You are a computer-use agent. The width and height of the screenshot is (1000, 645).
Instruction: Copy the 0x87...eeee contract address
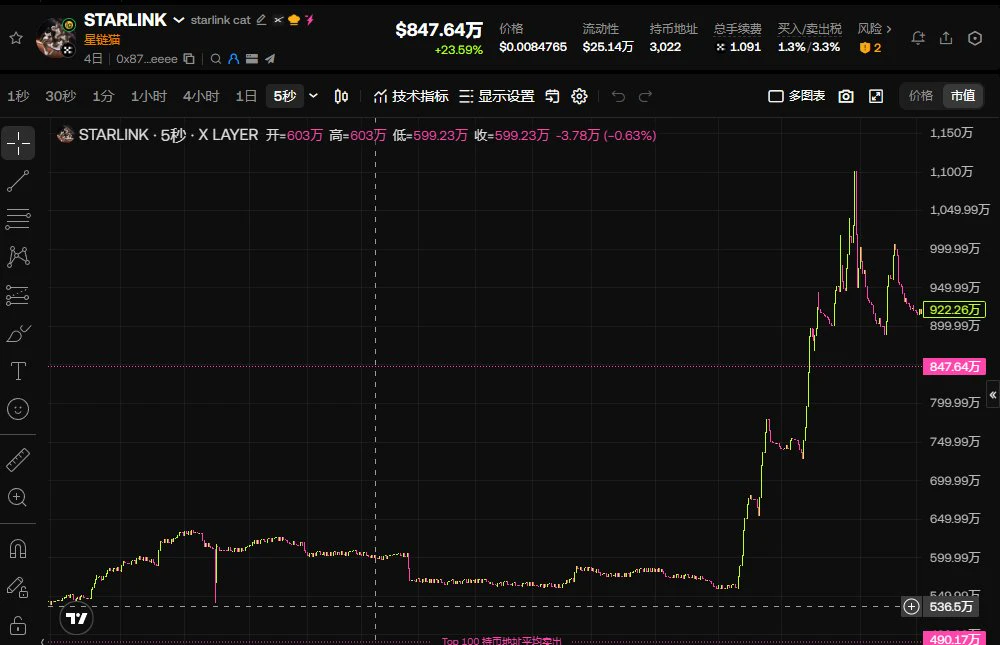point(189,59)
